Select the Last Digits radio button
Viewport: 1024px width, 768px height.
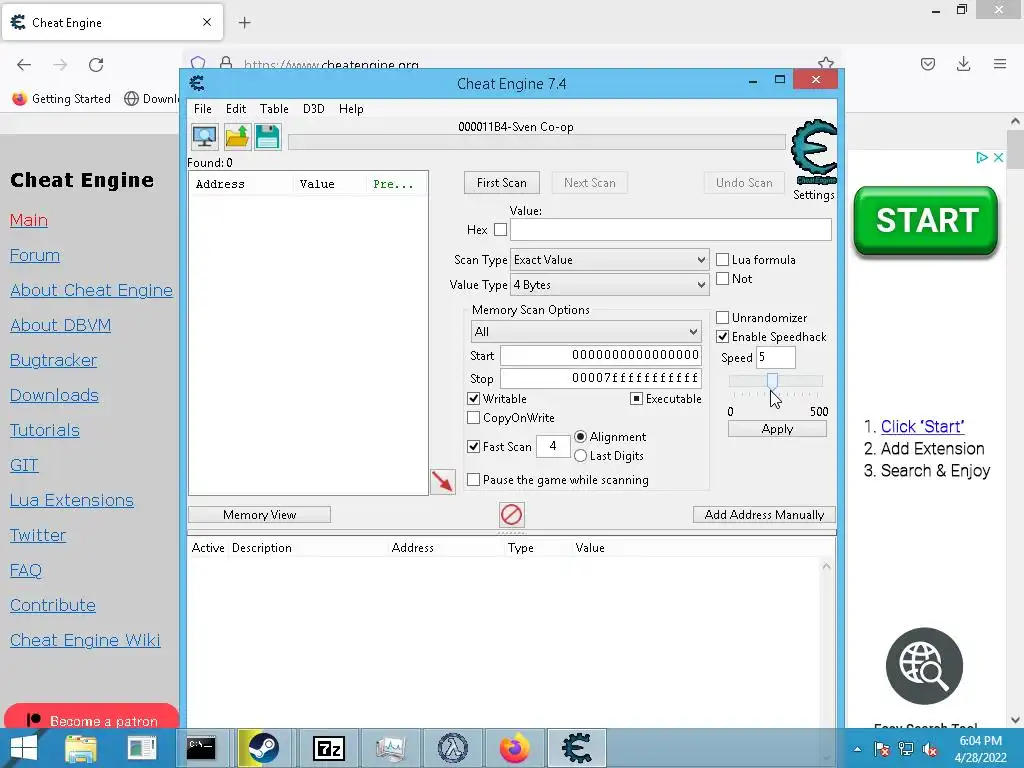point(580,456)
